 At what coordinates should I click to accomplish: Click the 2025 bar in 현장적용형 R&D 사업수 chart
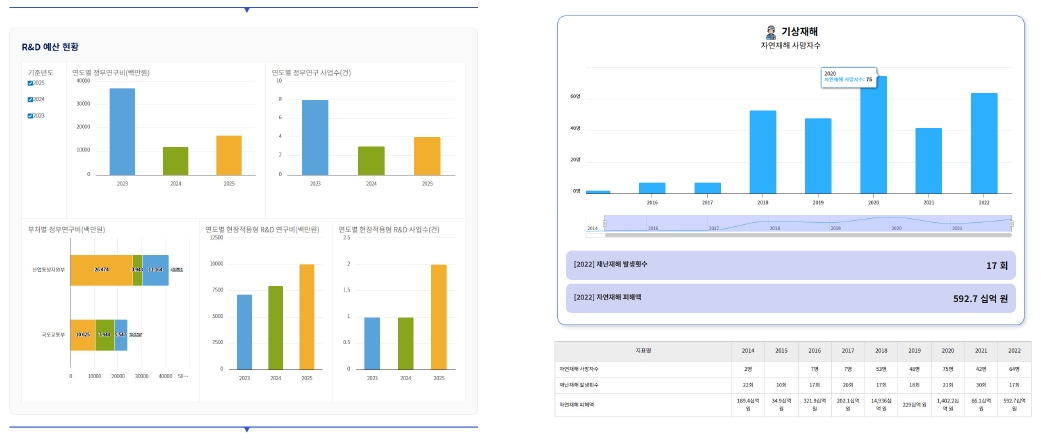tap(439, 317)
